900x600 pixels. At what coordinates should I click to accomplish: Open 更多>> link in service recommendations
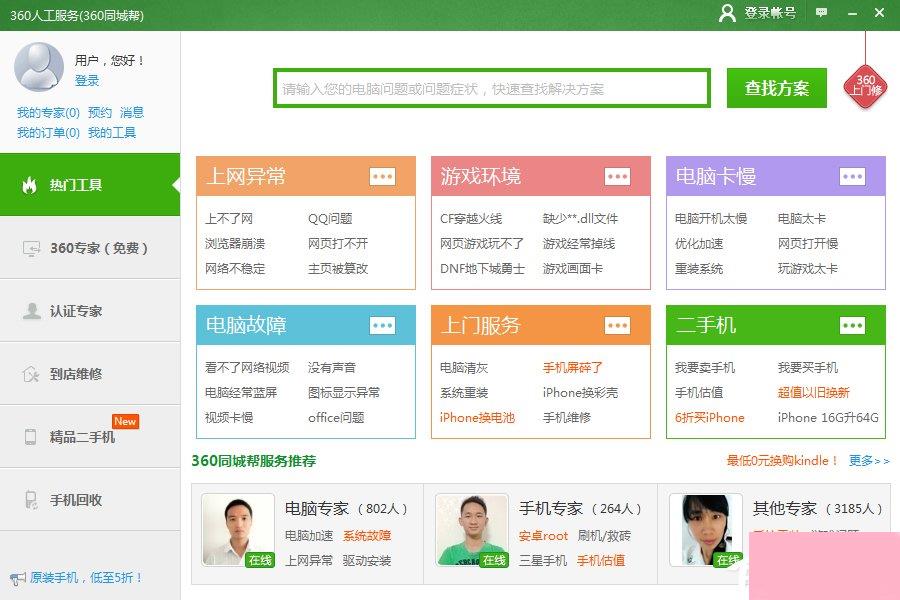pyautogui.click(x=869, y=460)
